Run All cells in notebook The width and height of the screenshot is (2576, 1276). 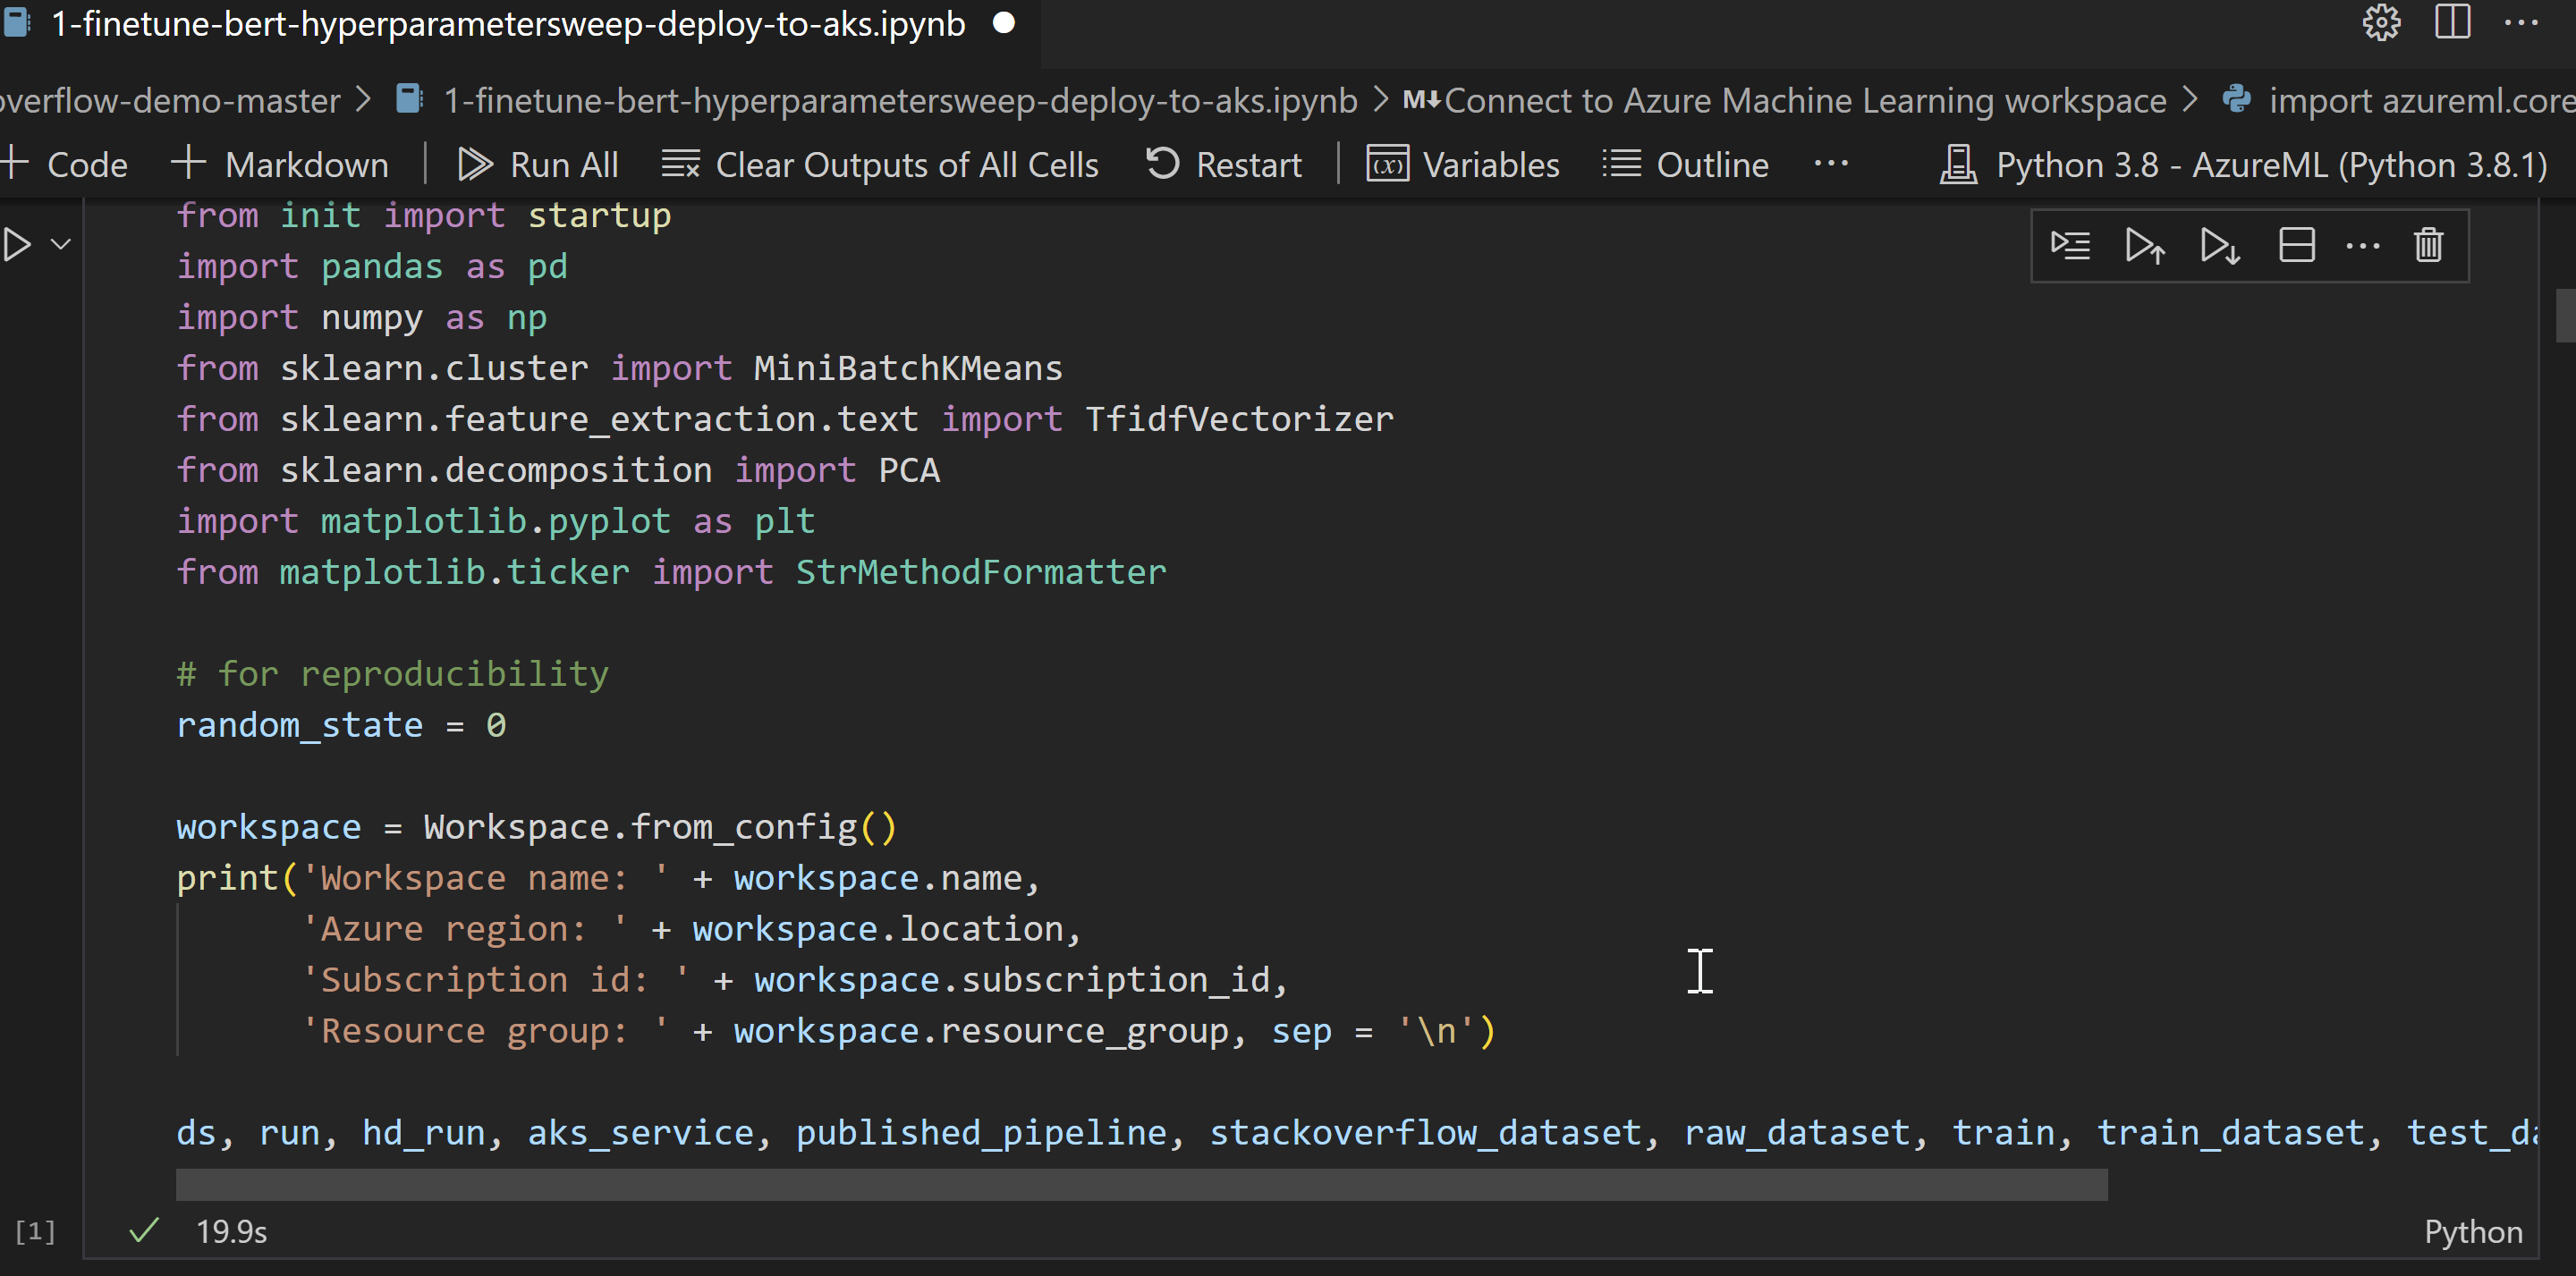tap(538, 164)
